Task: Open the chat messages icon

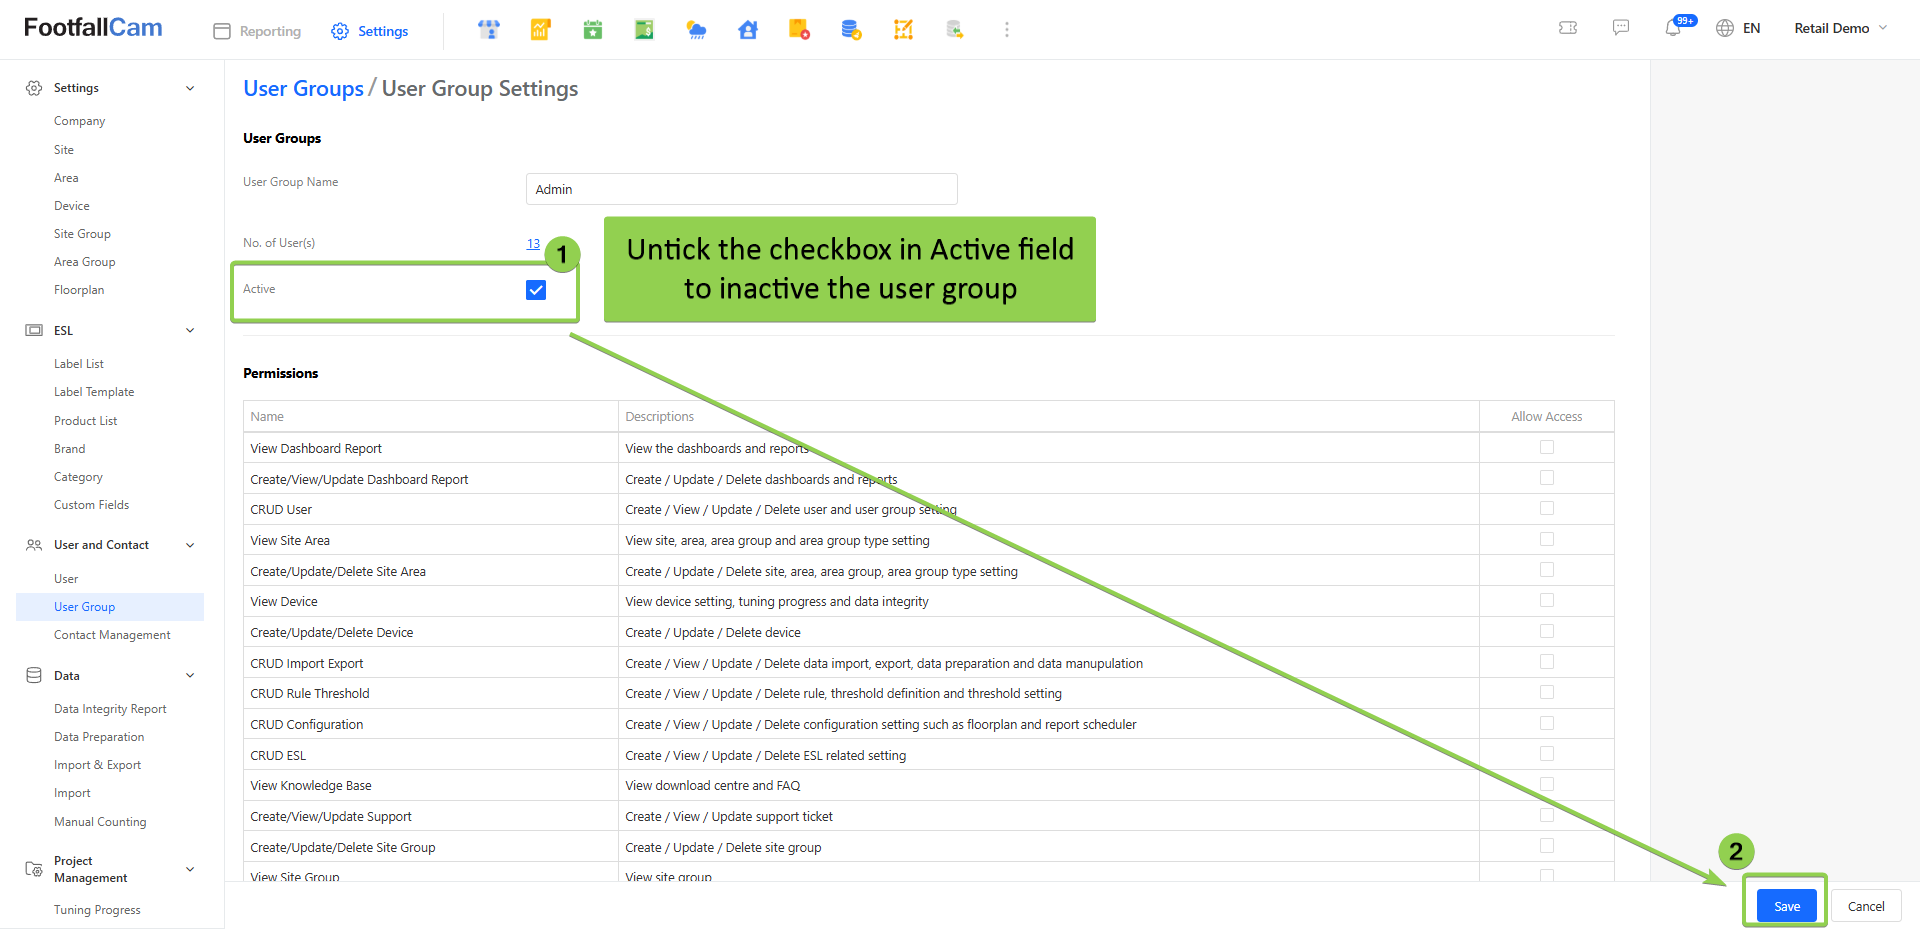Action: pyautogui.click(x=1621, y=28)
